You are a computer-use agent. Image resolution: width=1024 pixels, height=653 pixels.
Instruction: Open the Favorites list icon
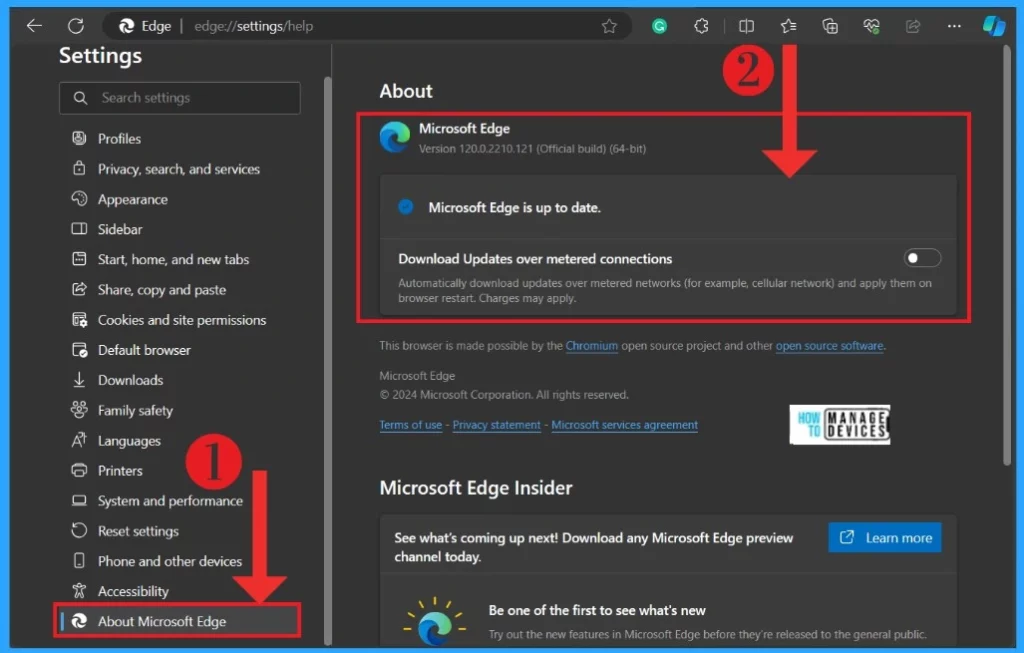point(788,26)
